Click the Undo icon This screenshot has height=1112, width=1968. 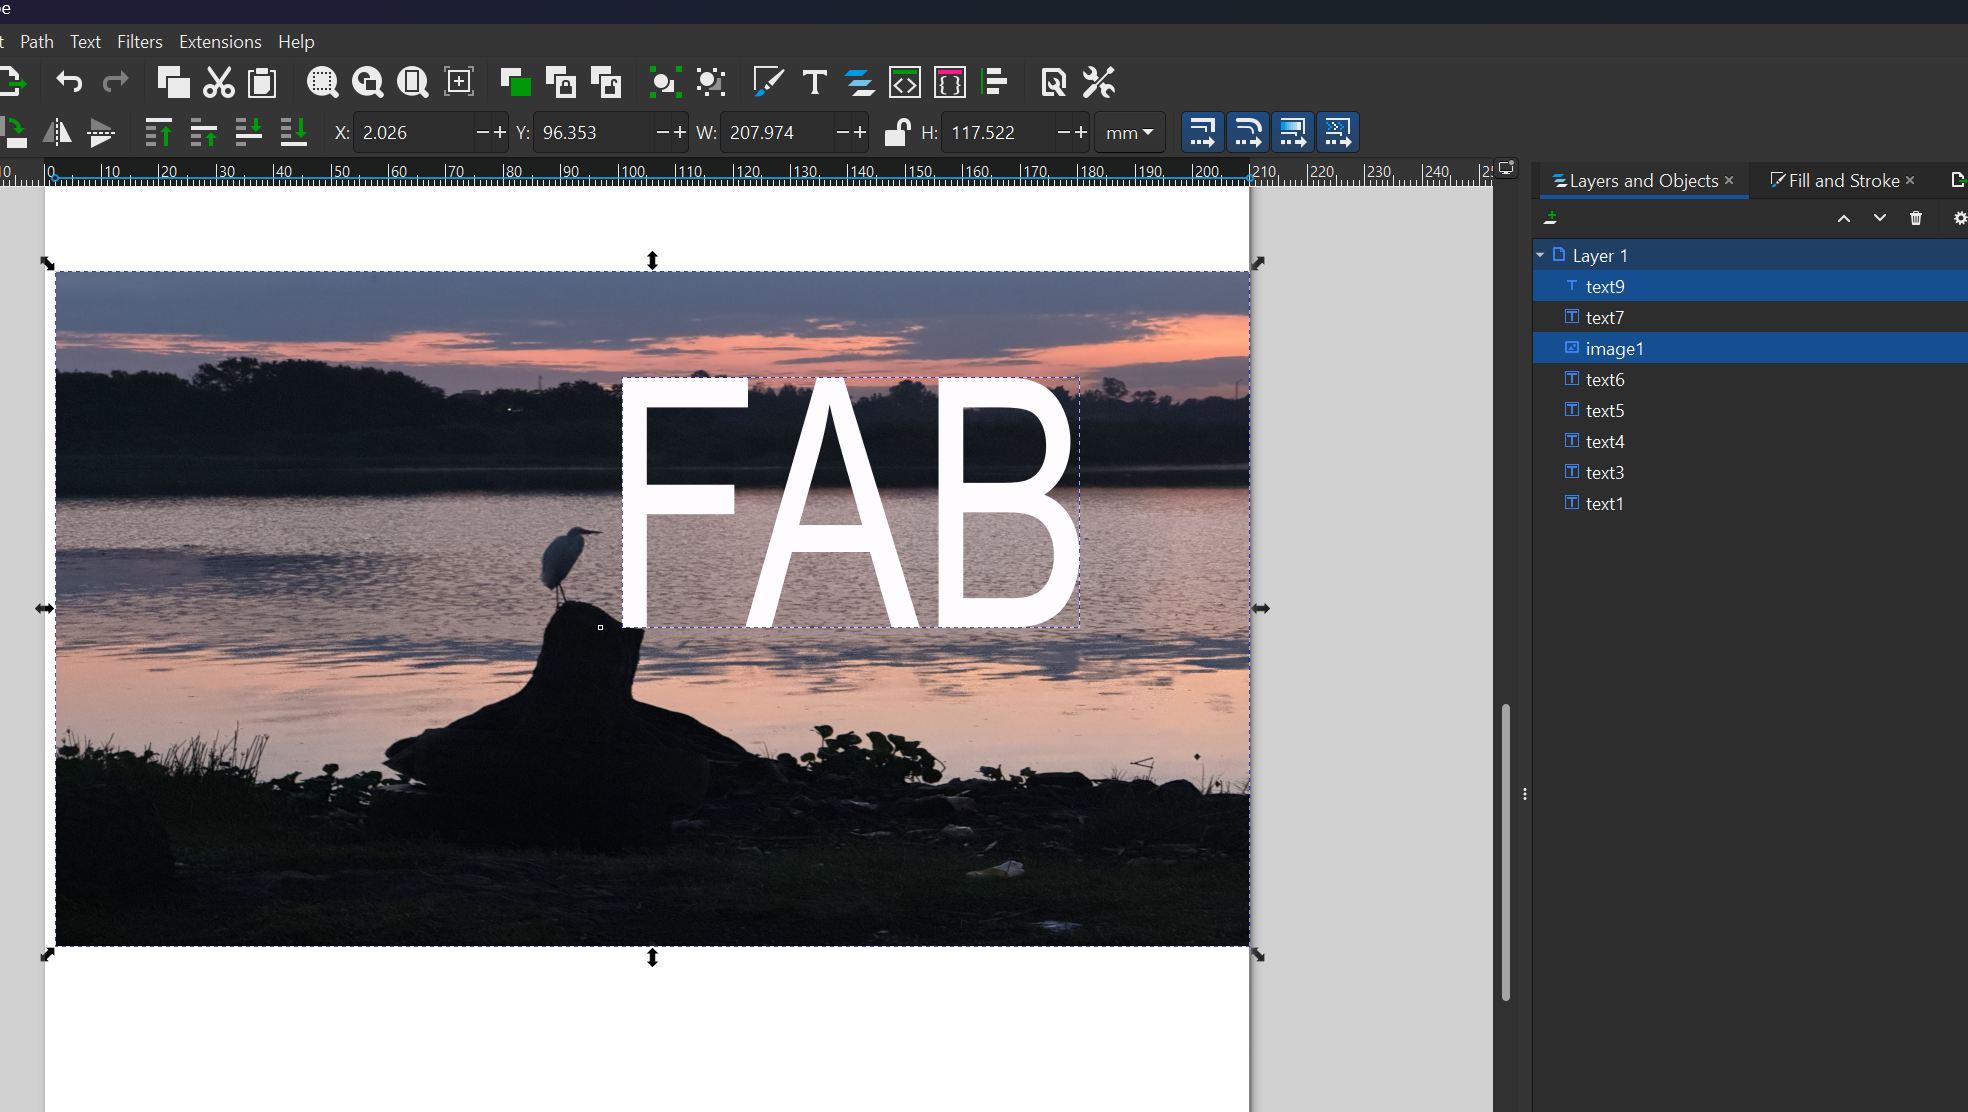tap(68, 82)
